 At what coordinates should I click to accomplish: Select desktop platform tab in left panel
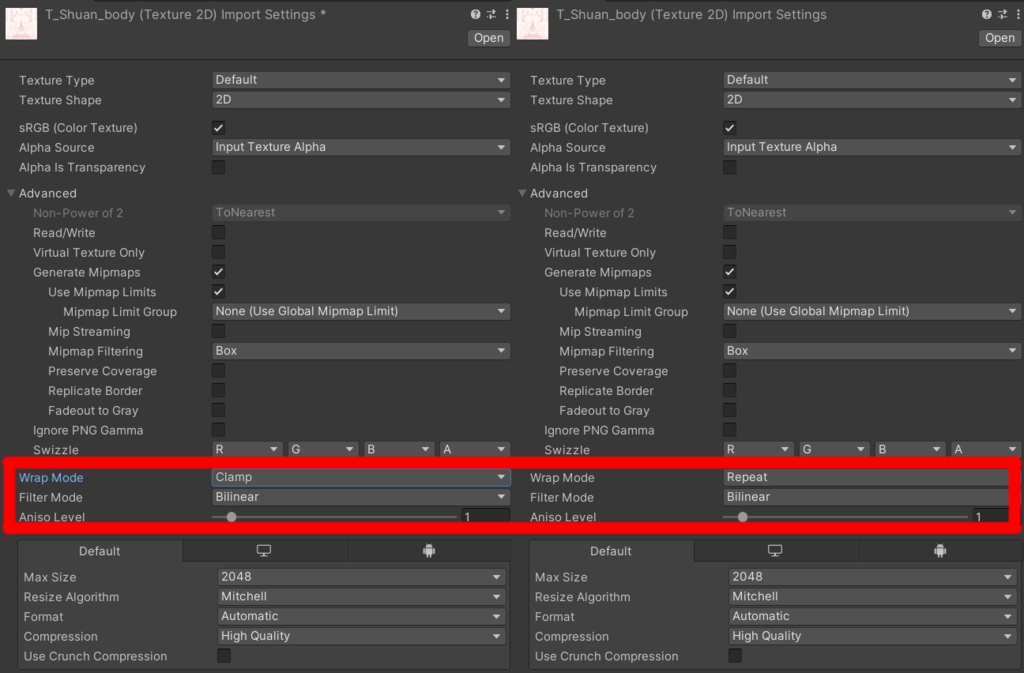click(264, 551)
